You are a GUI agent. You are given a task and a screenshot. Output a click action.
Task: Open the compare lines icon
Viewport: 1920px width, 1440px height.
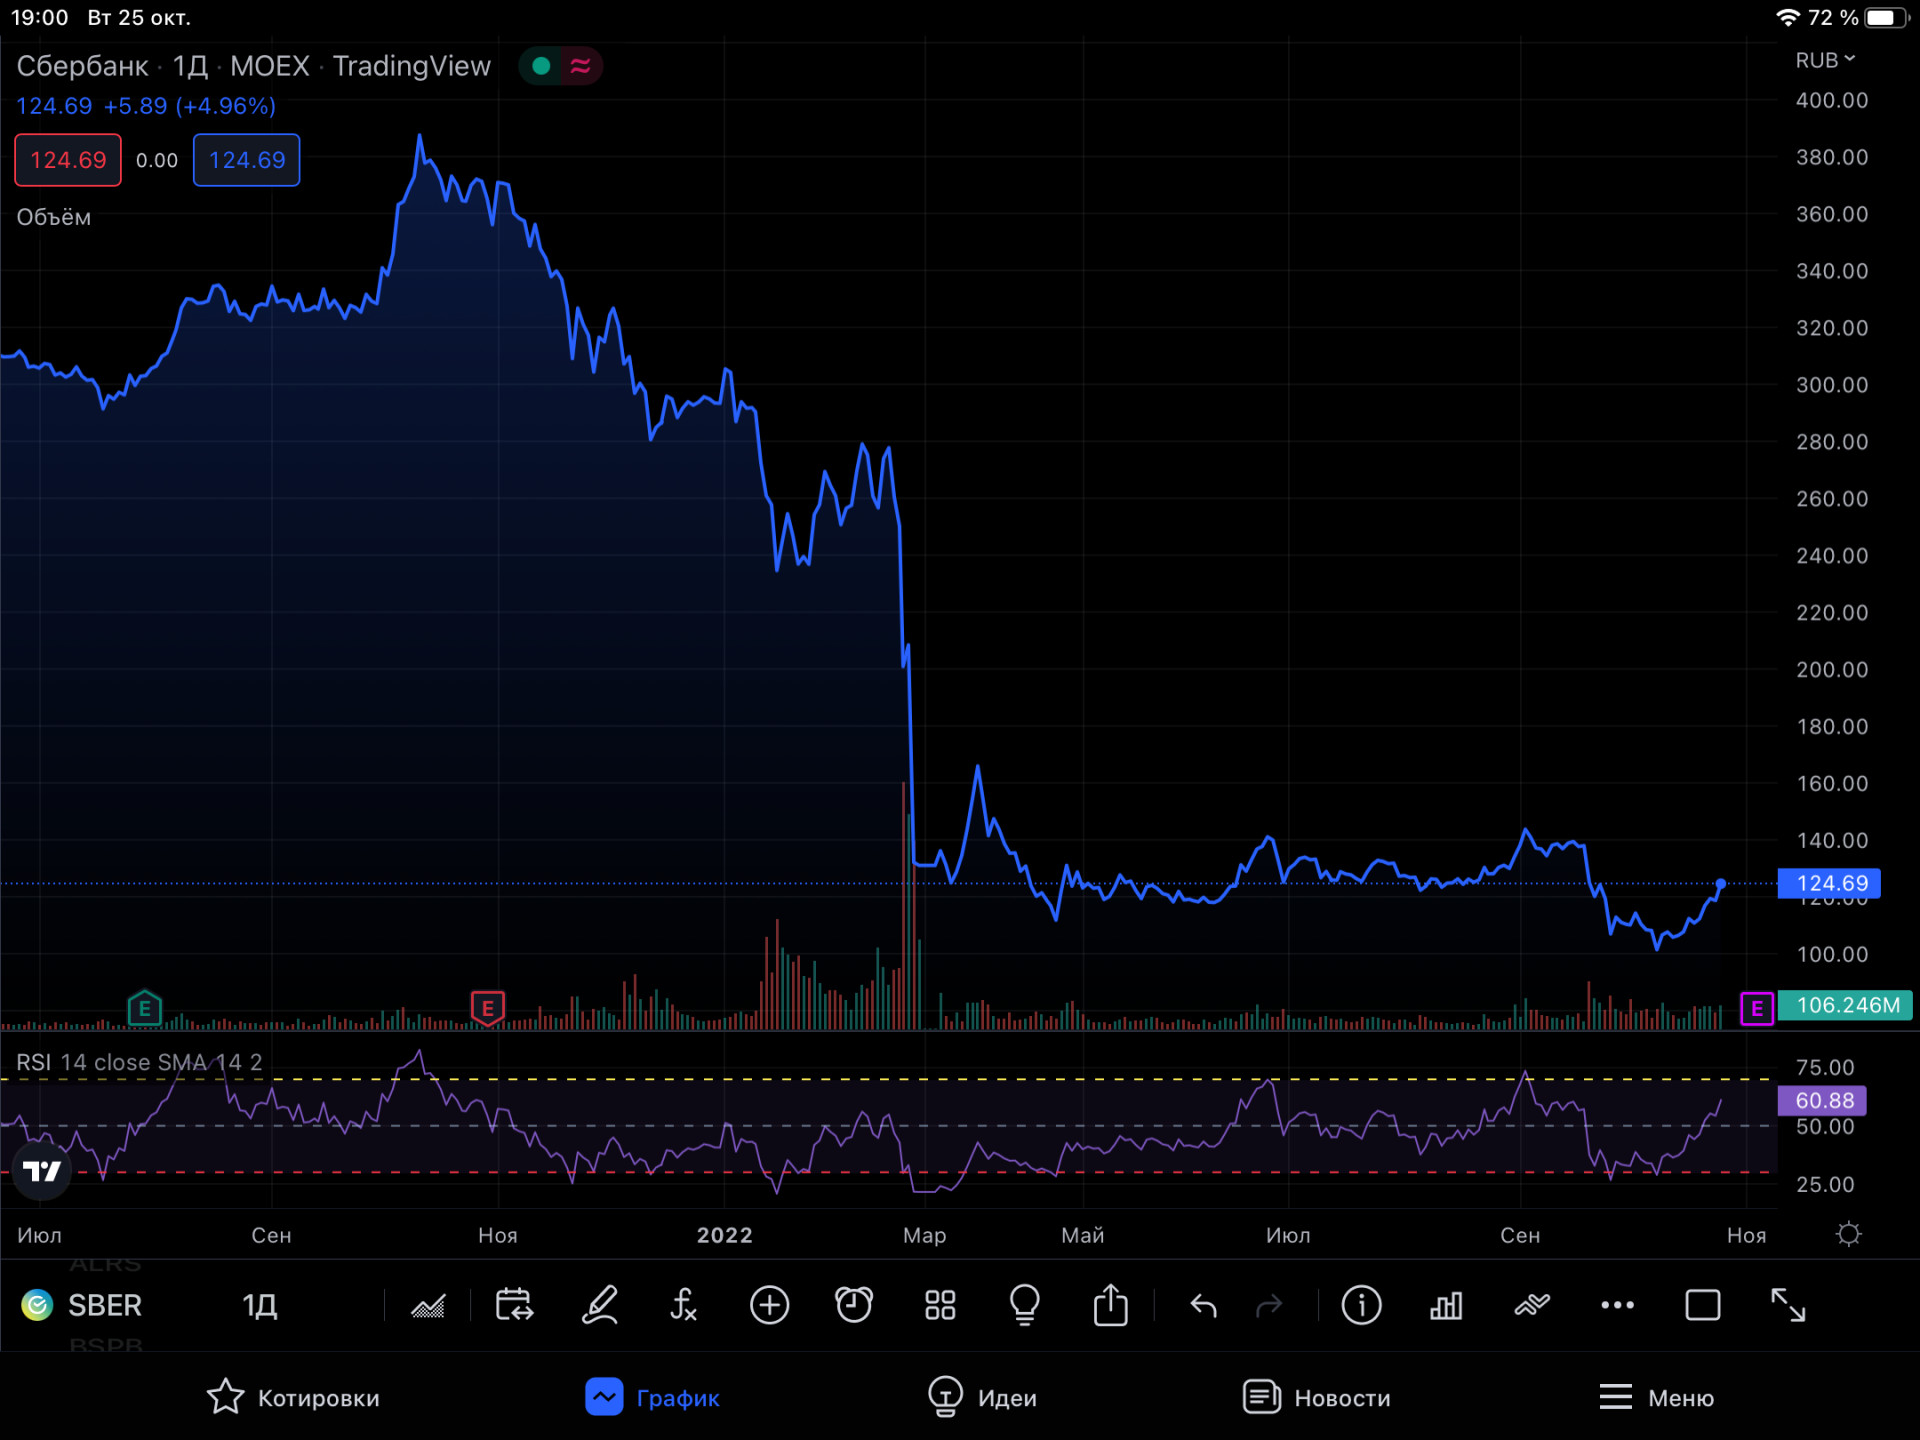pos(1532,1305)
